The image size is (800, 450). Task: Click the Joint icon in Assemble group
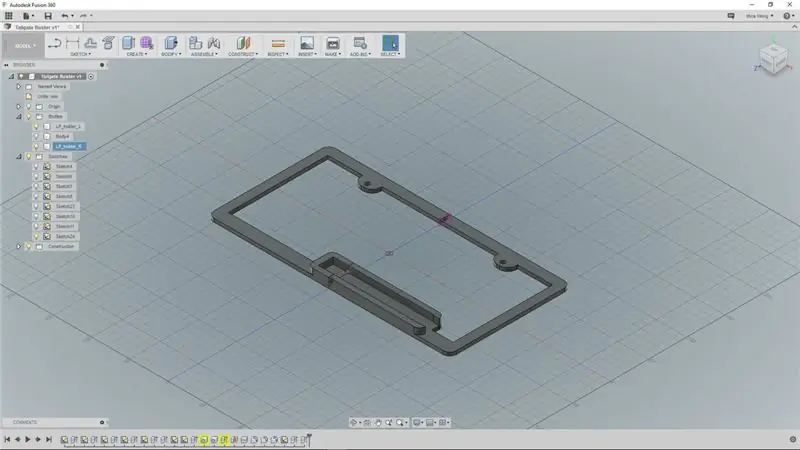(x=214, y=43)
